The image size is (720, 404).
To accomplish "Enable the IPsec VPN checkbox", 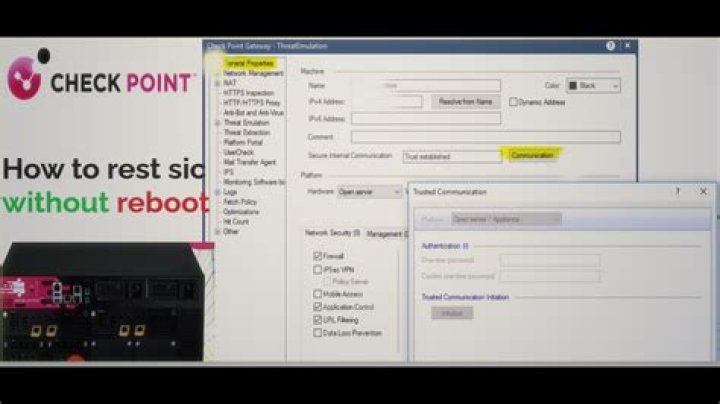I will [x=317, y=270].
